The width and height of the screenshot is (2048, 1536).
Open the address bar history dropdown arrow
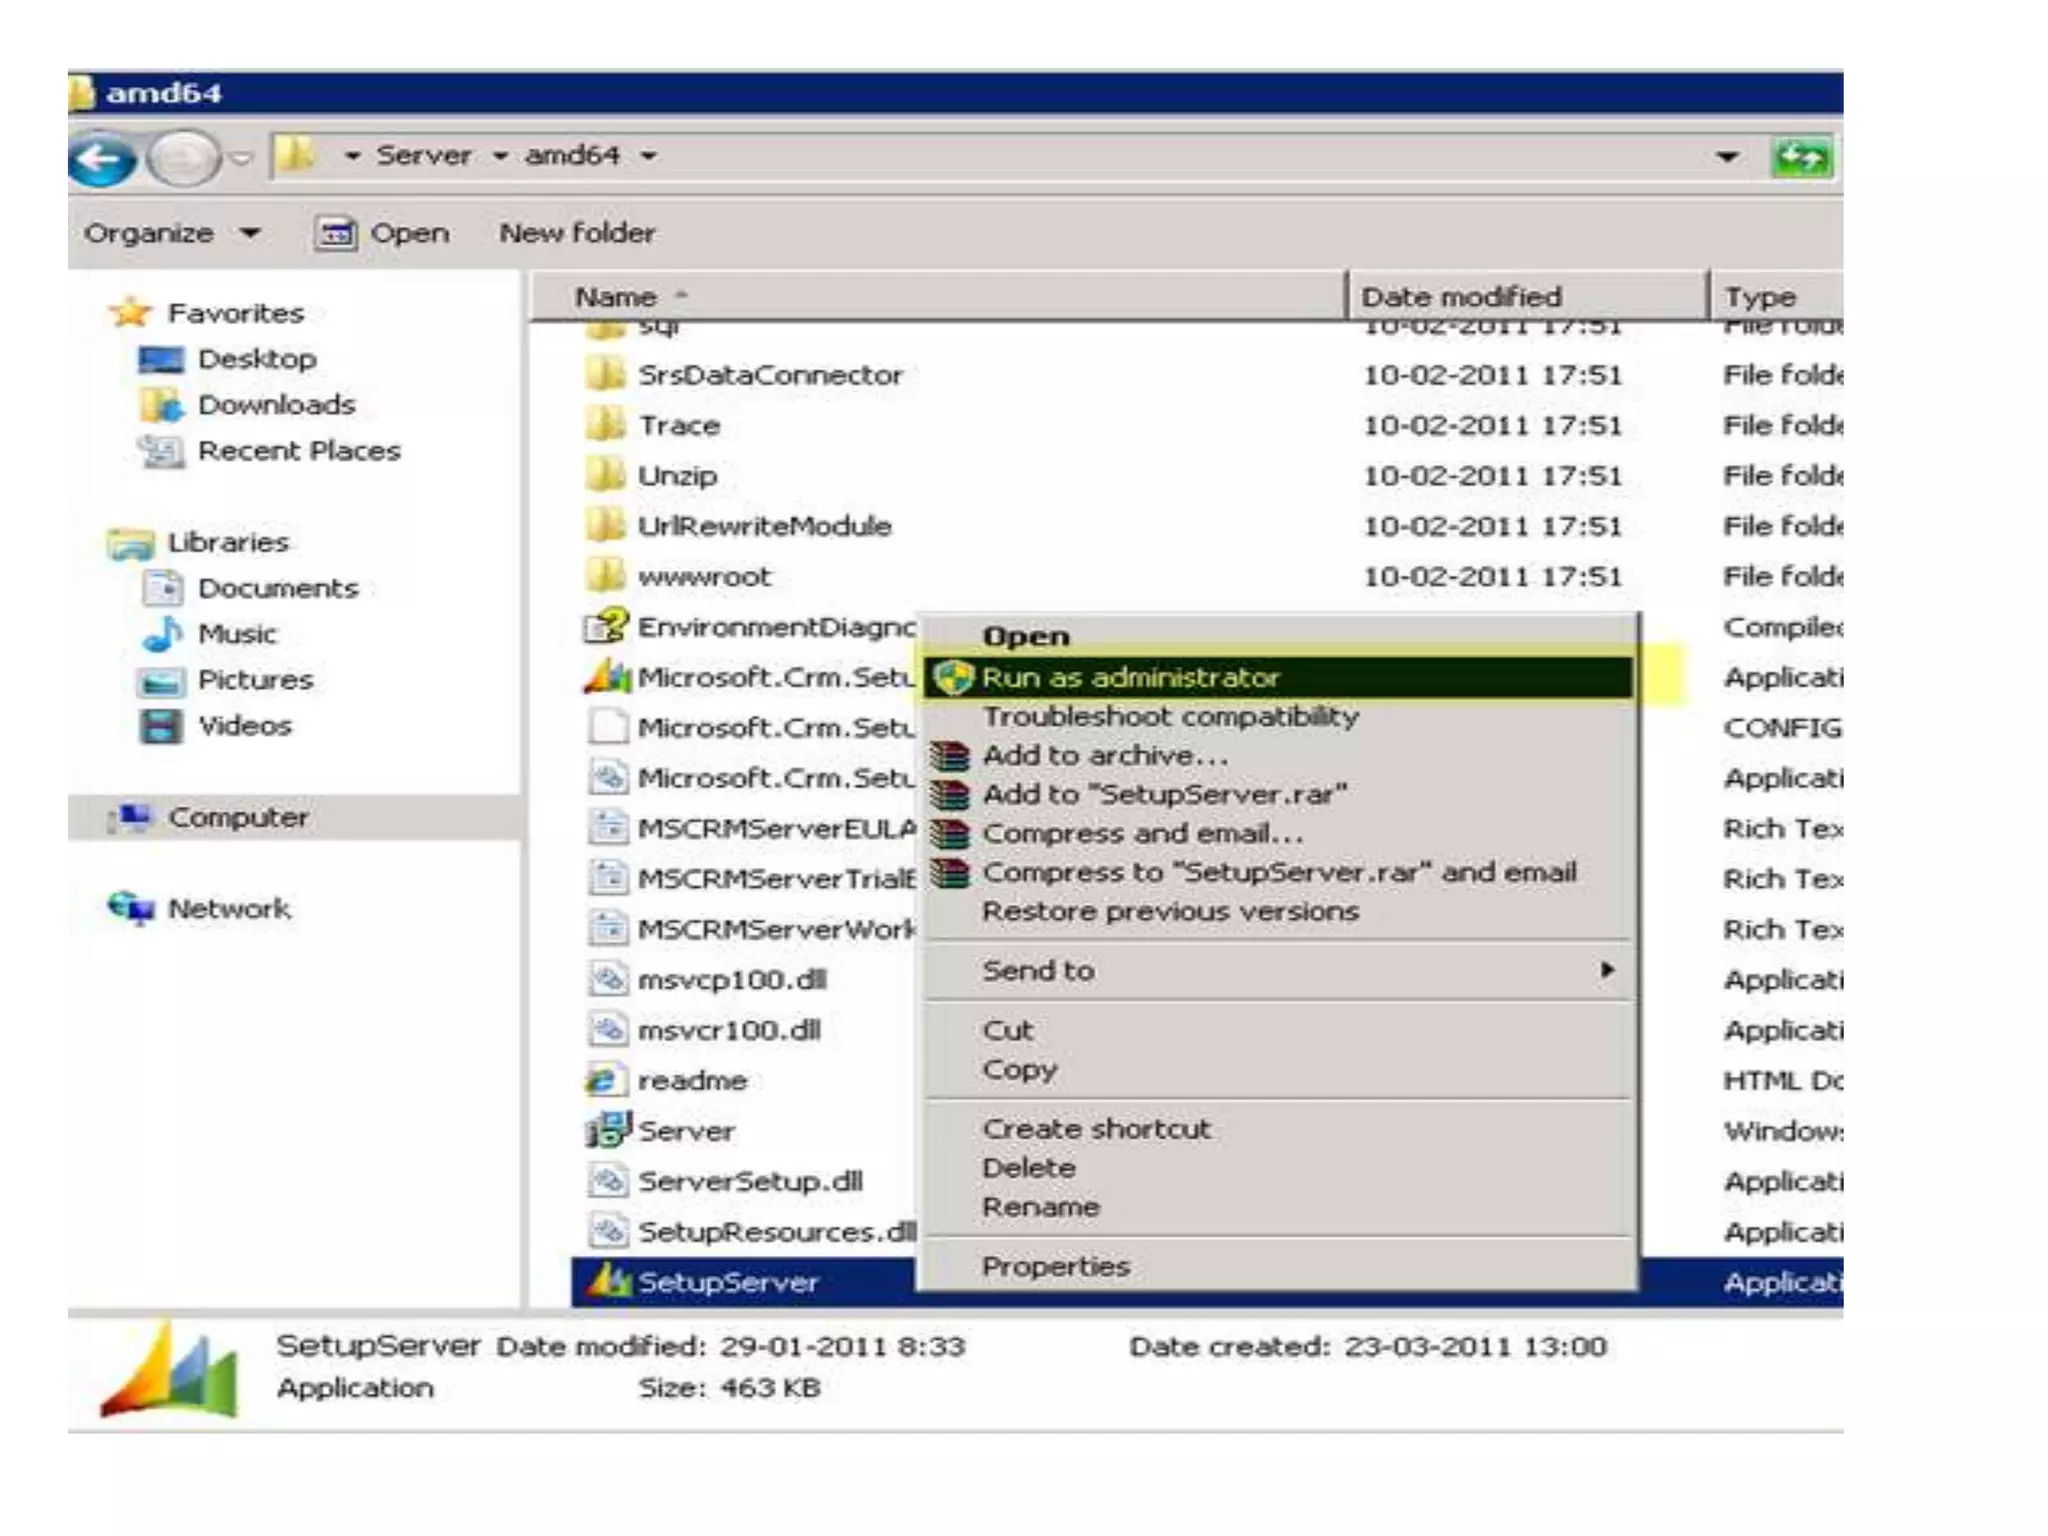pyautogui.click(x=1726, y=157)
